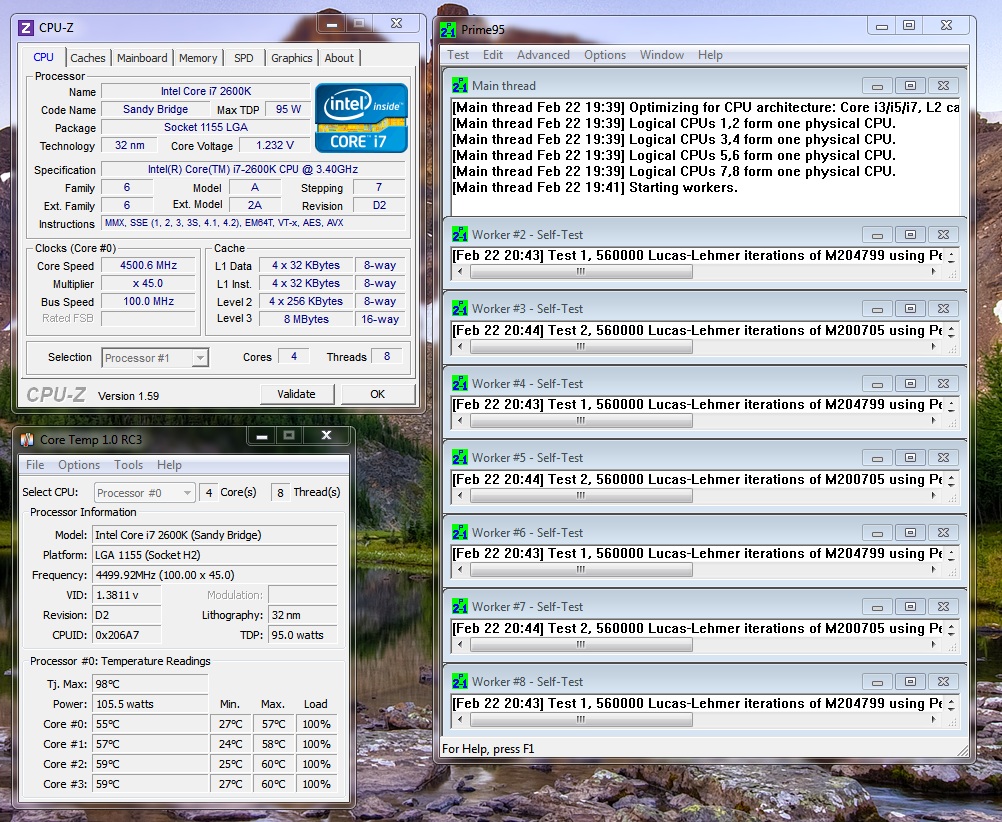Click the Worker #2 horizontal scrollbar thumb
1002x822 pixels.
pos(581,272)
